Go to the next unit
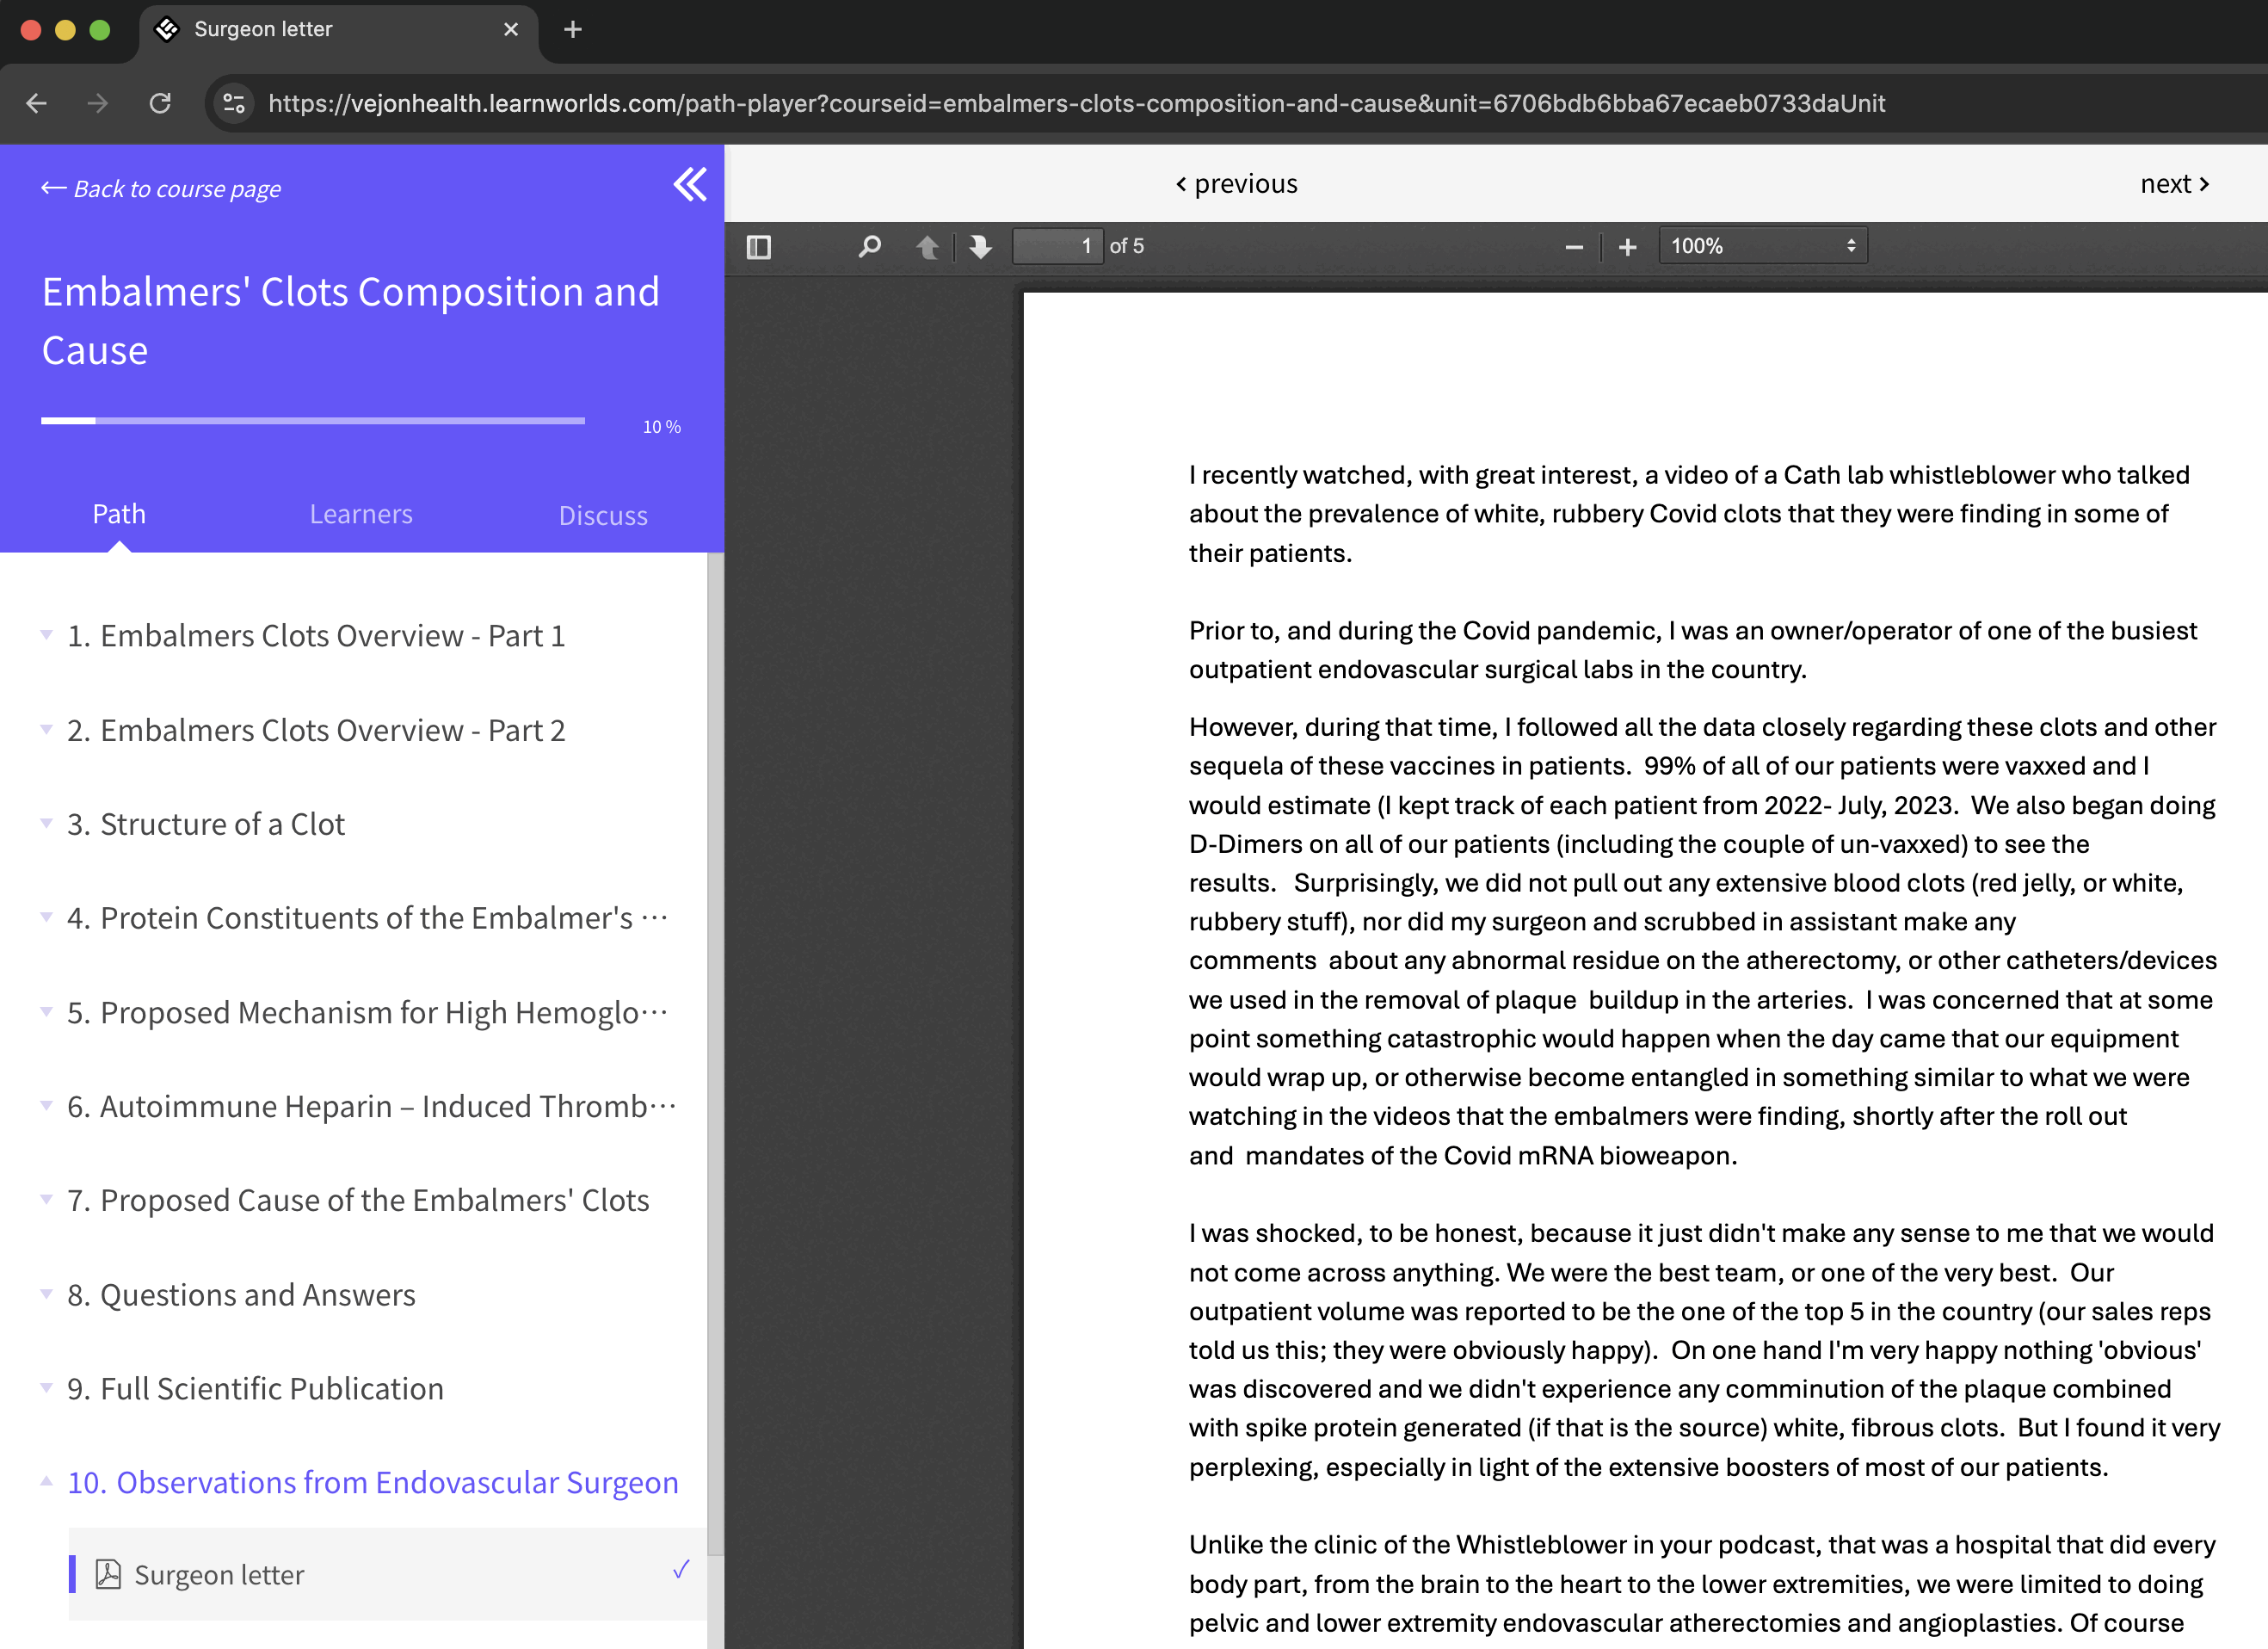This screenshot has width=2268, height=1649. click(2174, 184)
